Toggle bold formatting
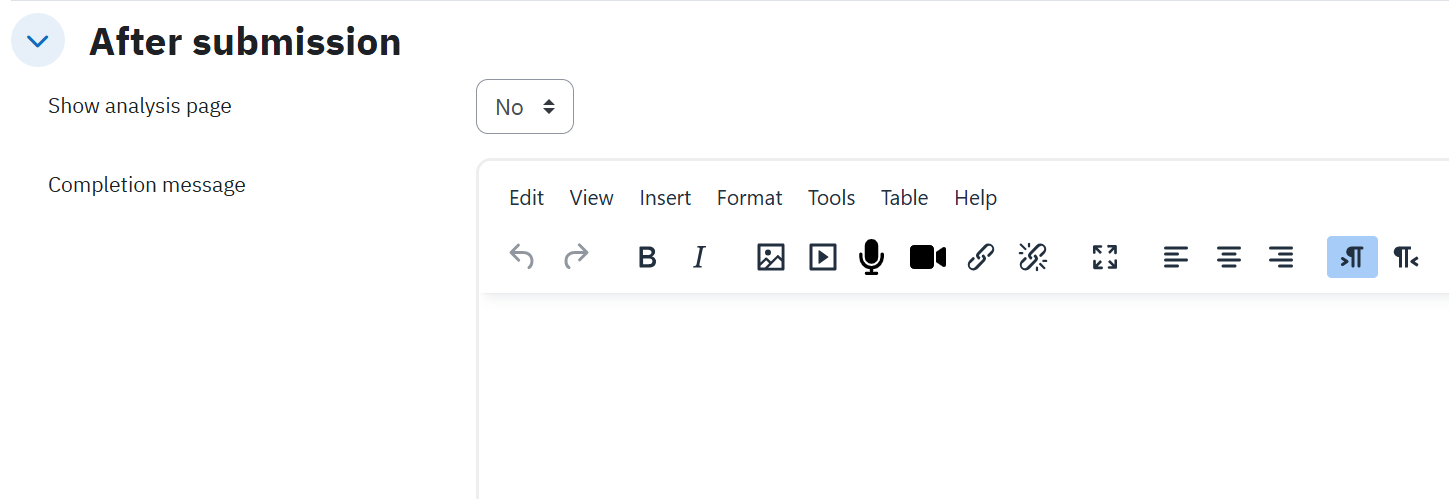The image size is (1449, 499). coord(647,257)
